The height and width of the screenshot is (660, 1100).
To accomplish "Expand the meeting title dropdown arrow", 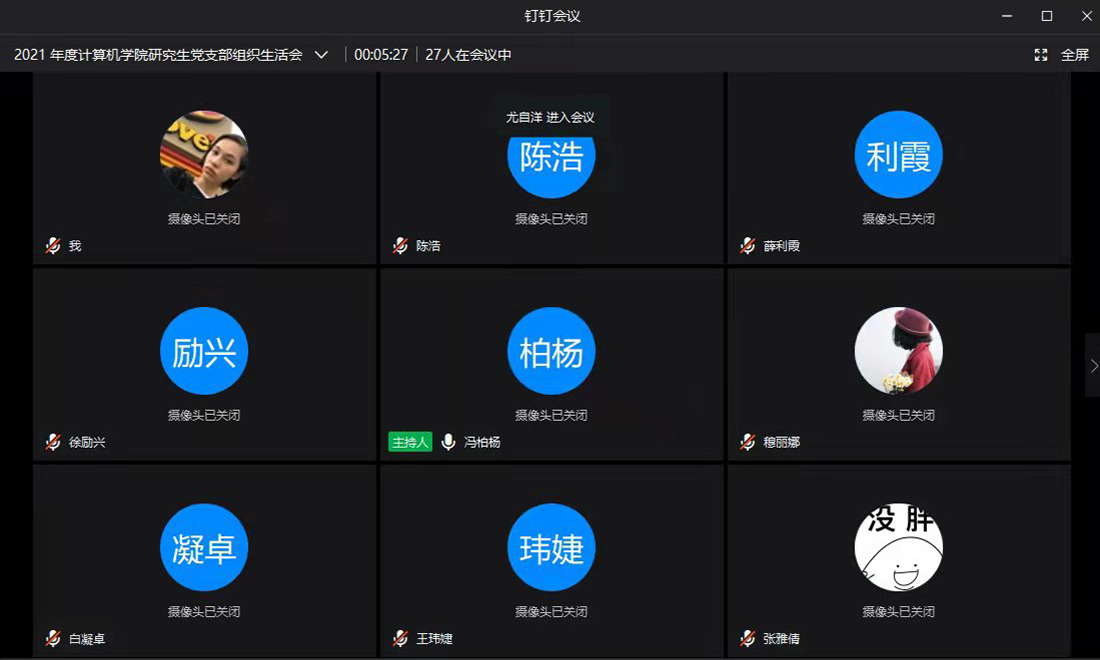I will tap(321, 55).
